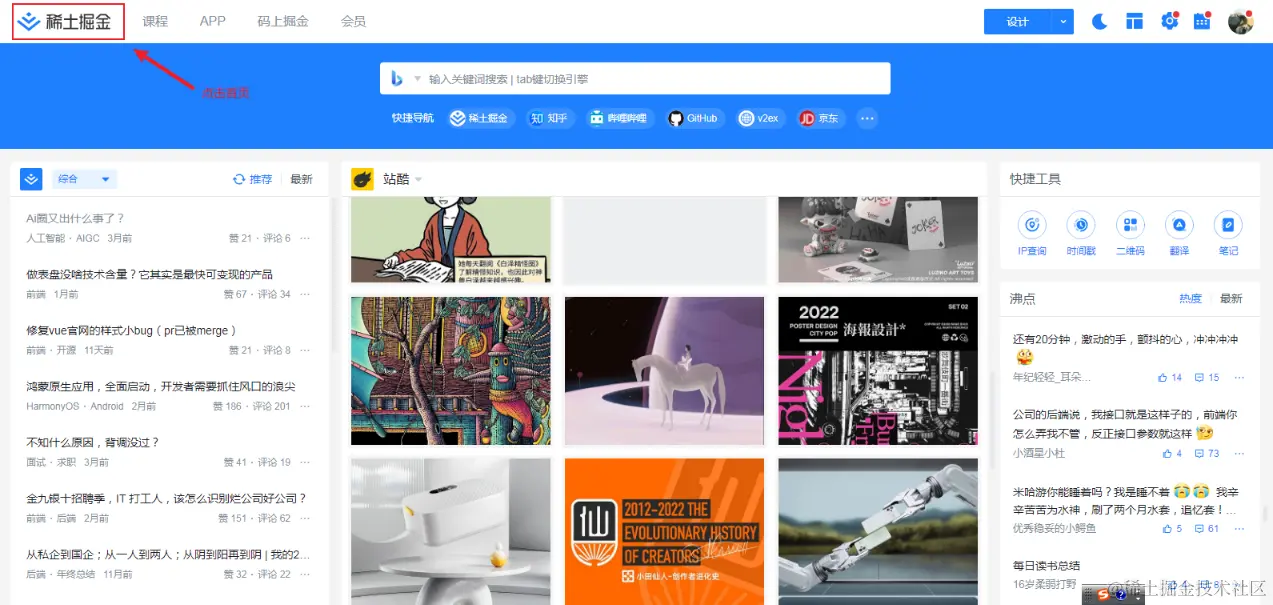Open the layout panel icon in header
This screenshot has width=1273, height=605.
coord(1134,22)
